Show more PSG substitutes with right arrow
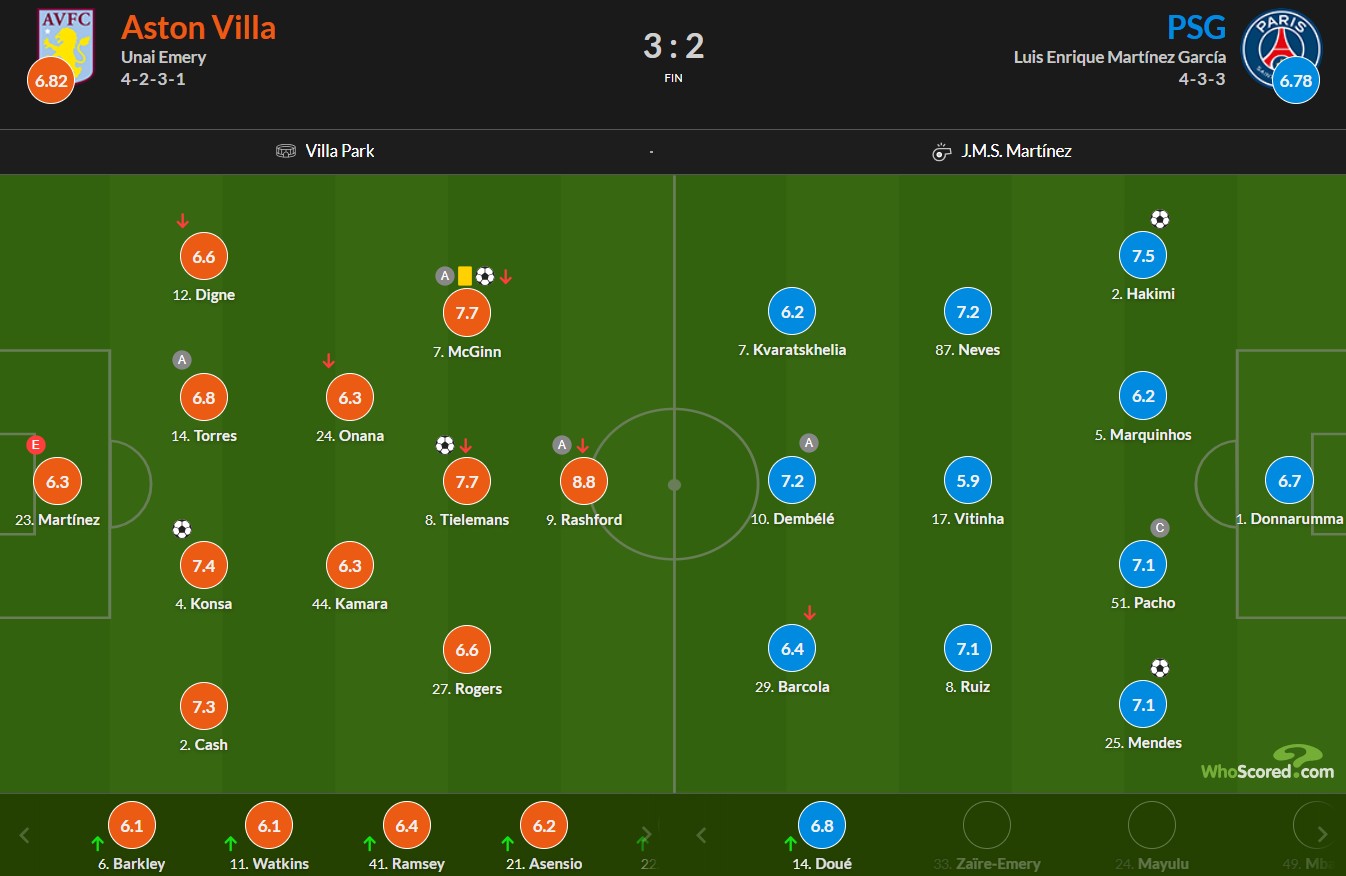The width and height of the screenshot is (1346, 876). pyautogui.click(x=1322, y=834)
